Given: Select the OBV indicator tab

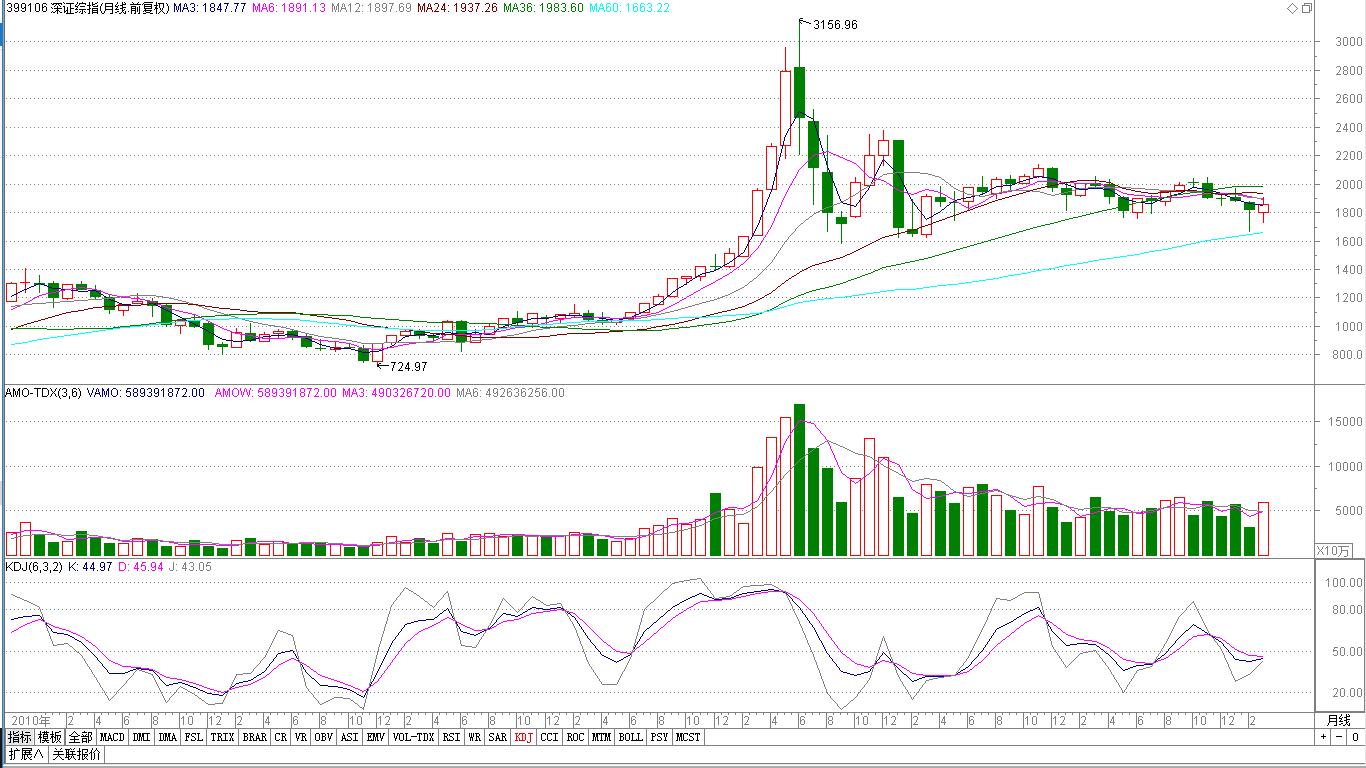Looking at the screenshot, I should [323, 737].
